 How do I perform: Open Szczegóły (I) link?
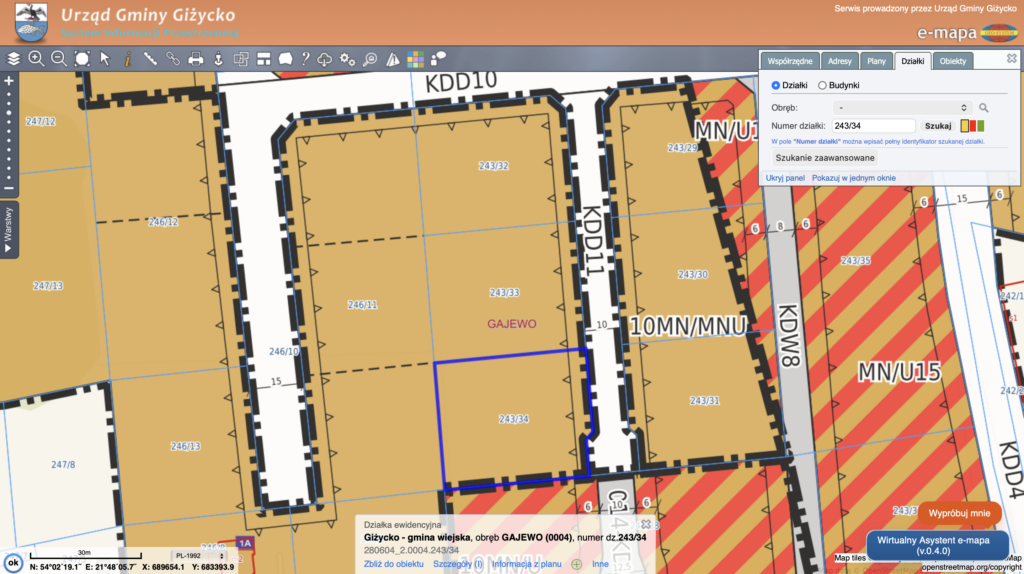(x=458, y=564)
